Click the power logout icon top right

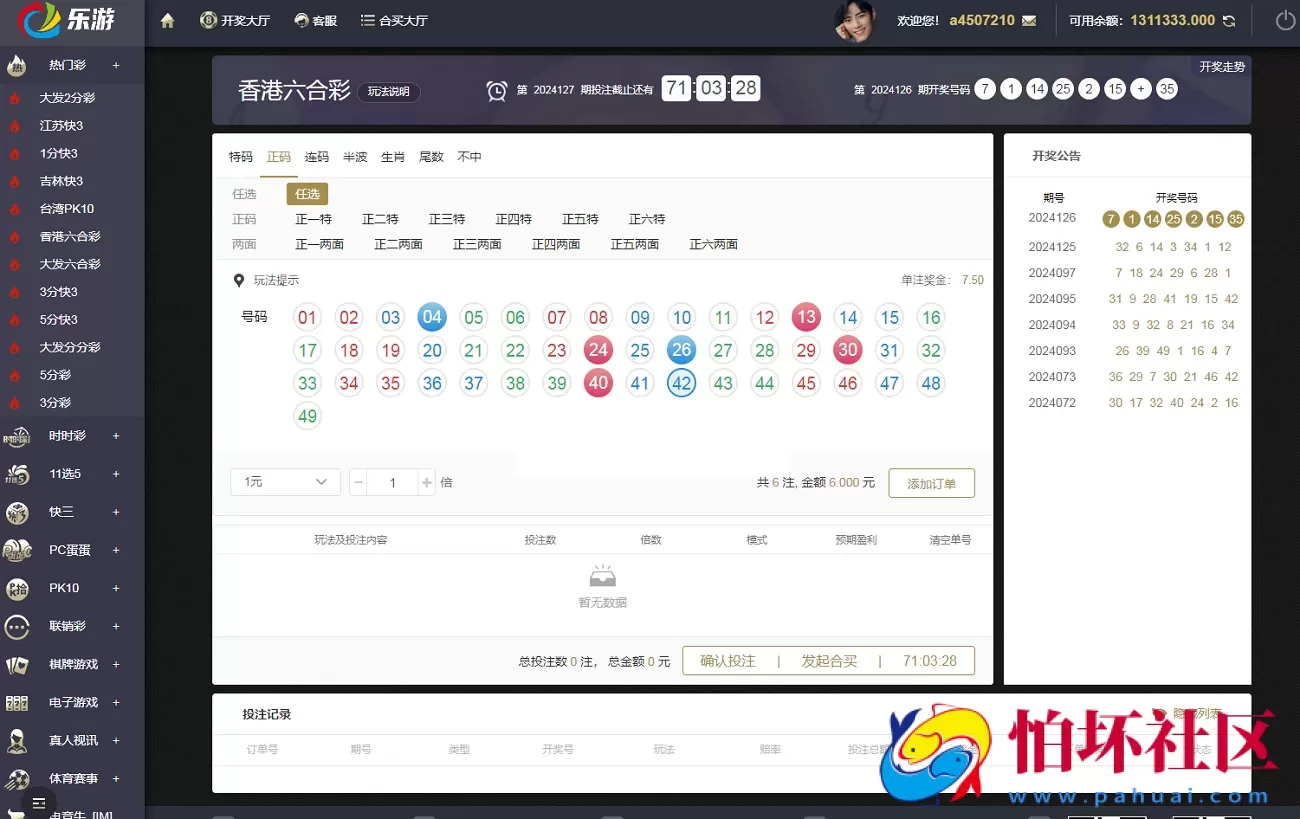(1281, 19)
